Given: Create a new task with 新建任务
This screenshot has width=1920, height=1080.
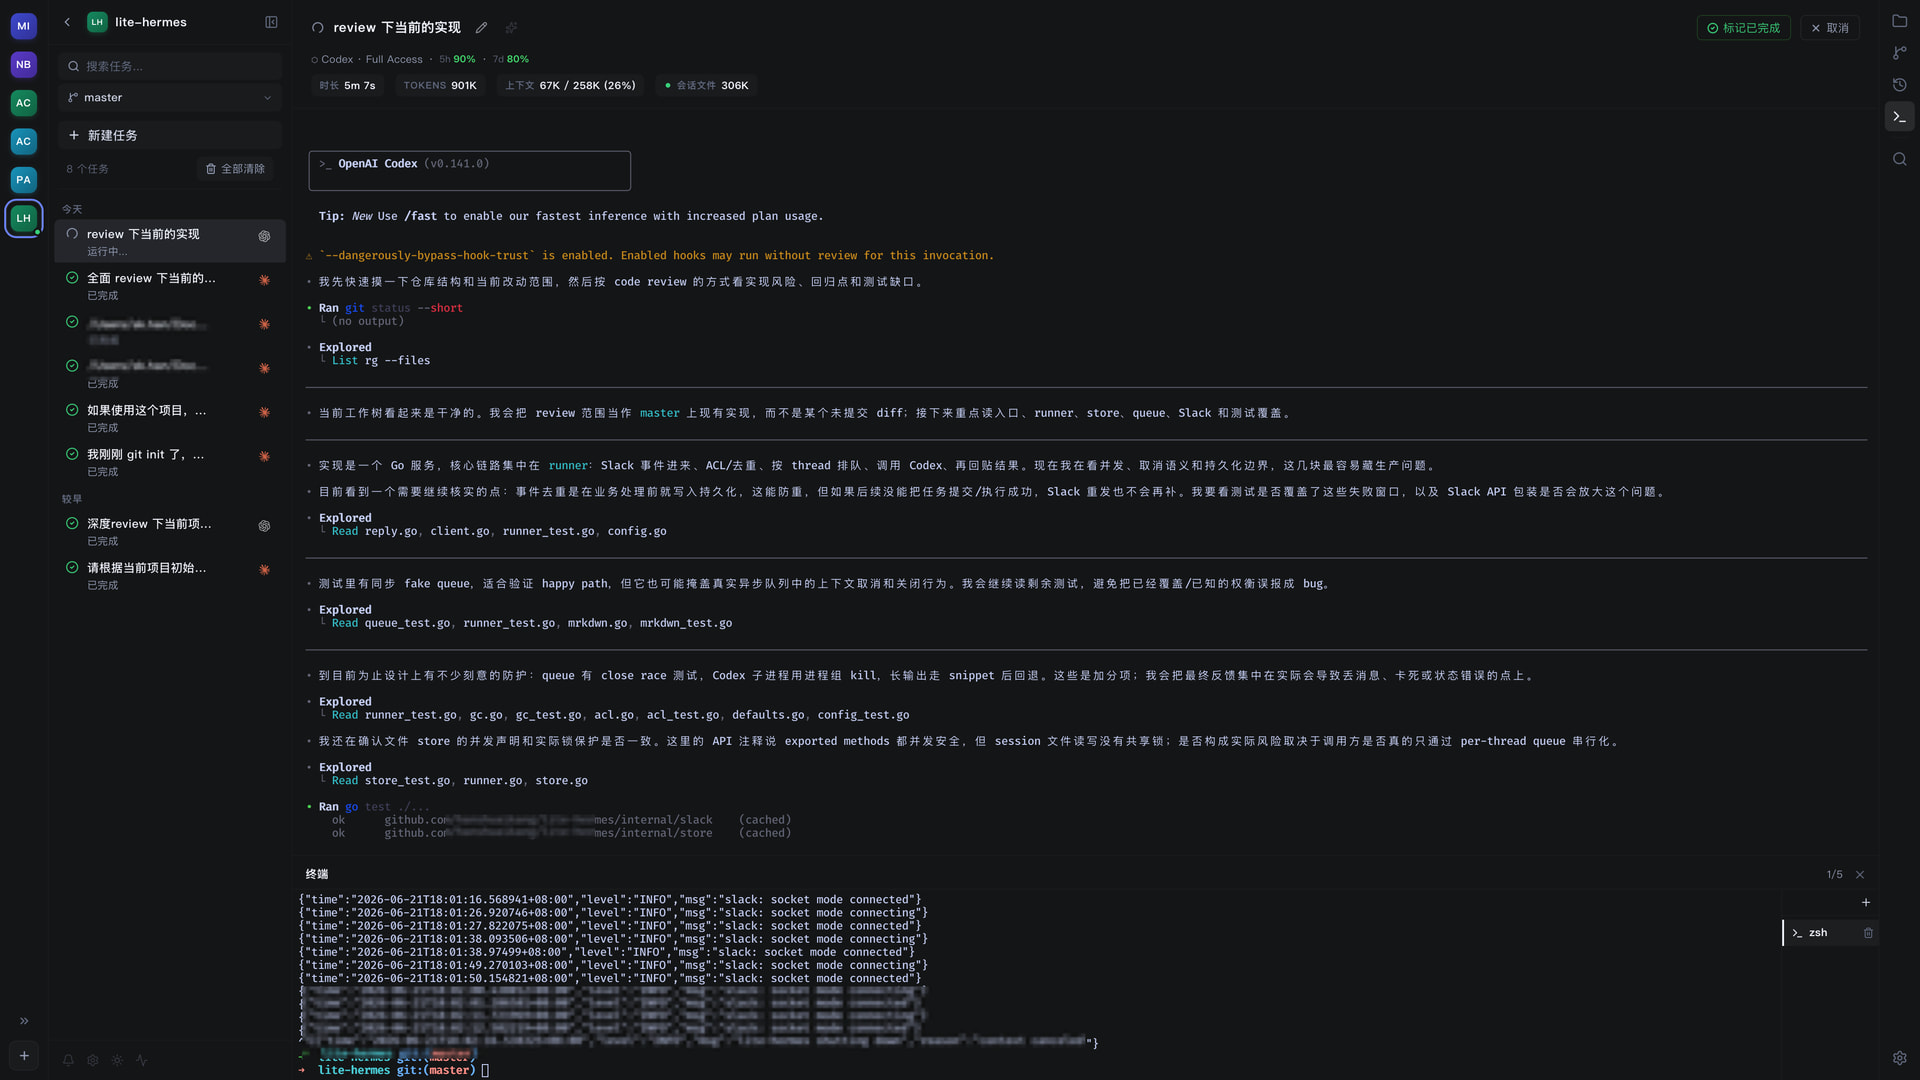Looking at the screenshot, I should [170, 135].
